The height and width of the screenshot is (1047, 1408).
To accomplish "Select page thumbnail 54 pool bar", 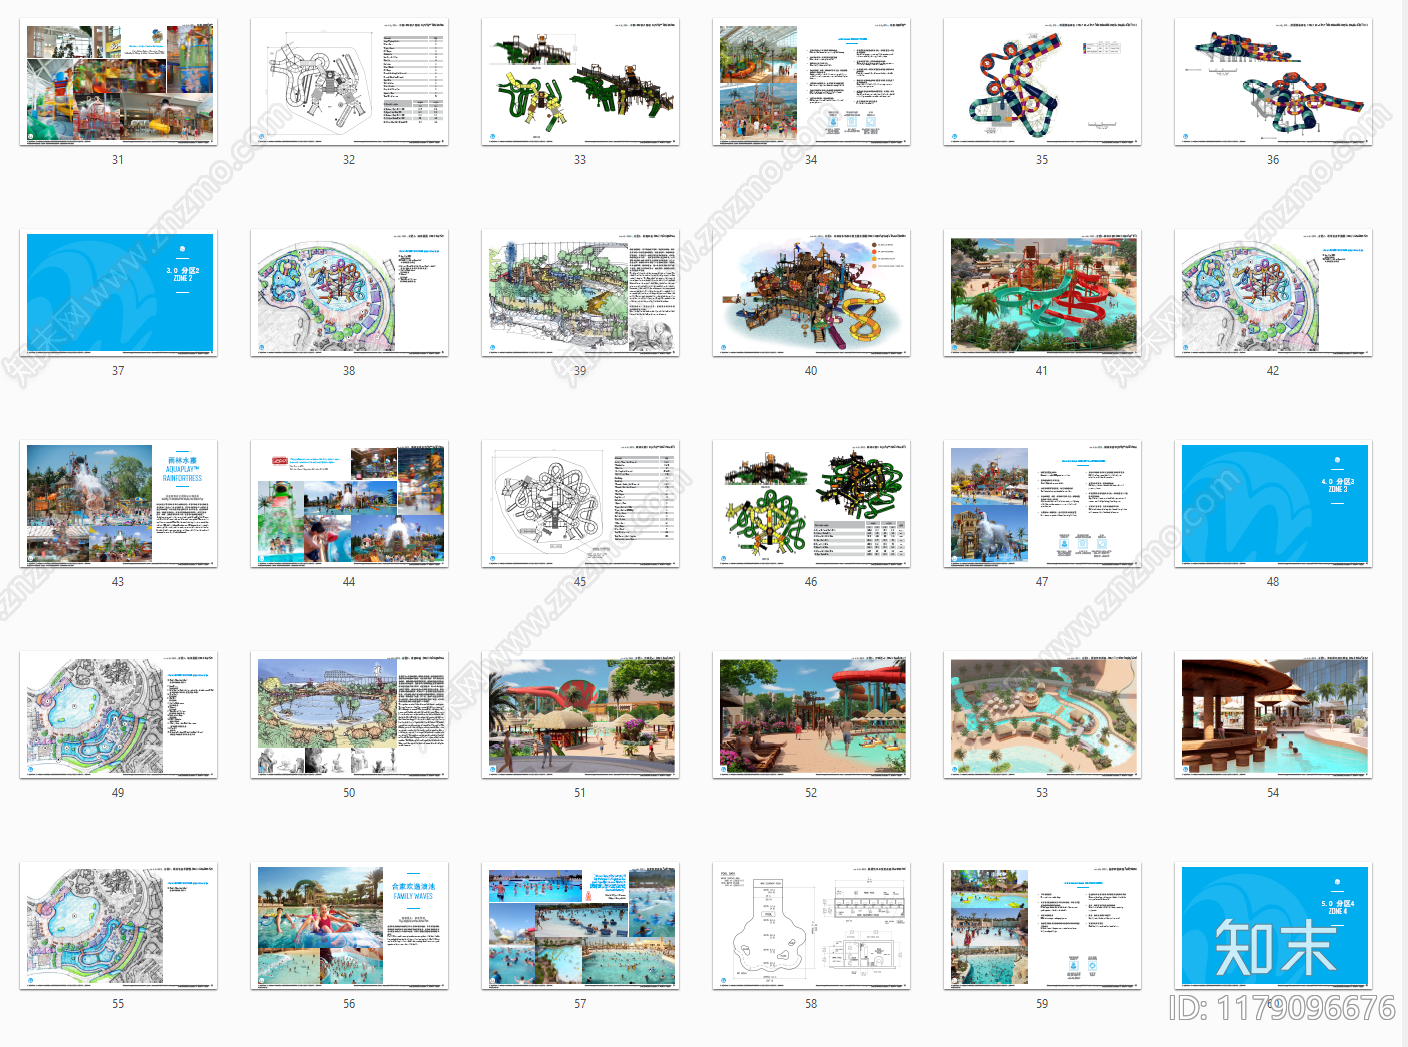I will pos(1273,715).
